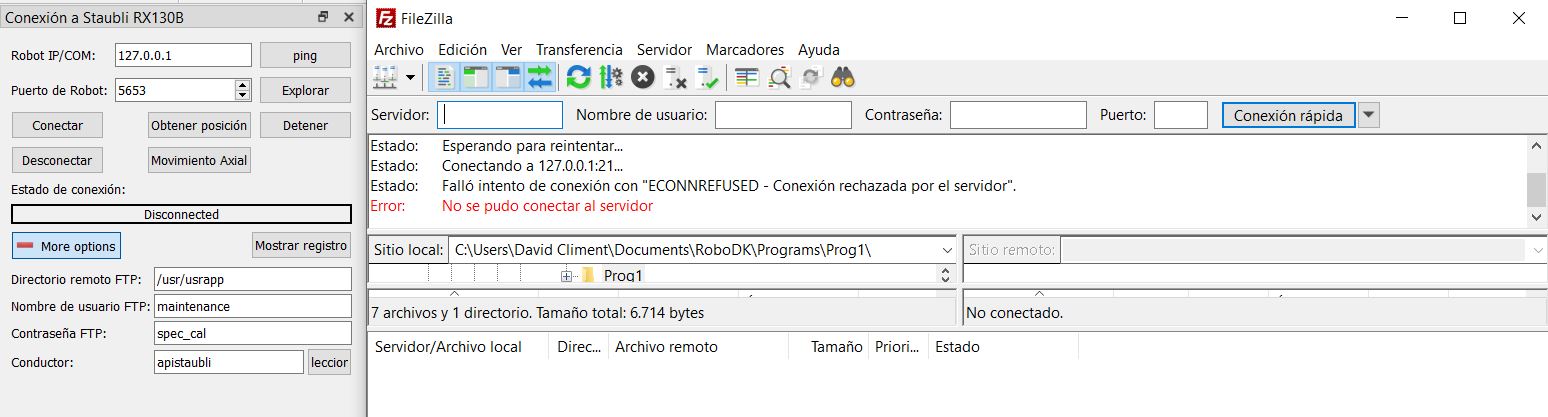Toggle the remote directory tree view
The image size is (1548, 417).
click(508, 77)
